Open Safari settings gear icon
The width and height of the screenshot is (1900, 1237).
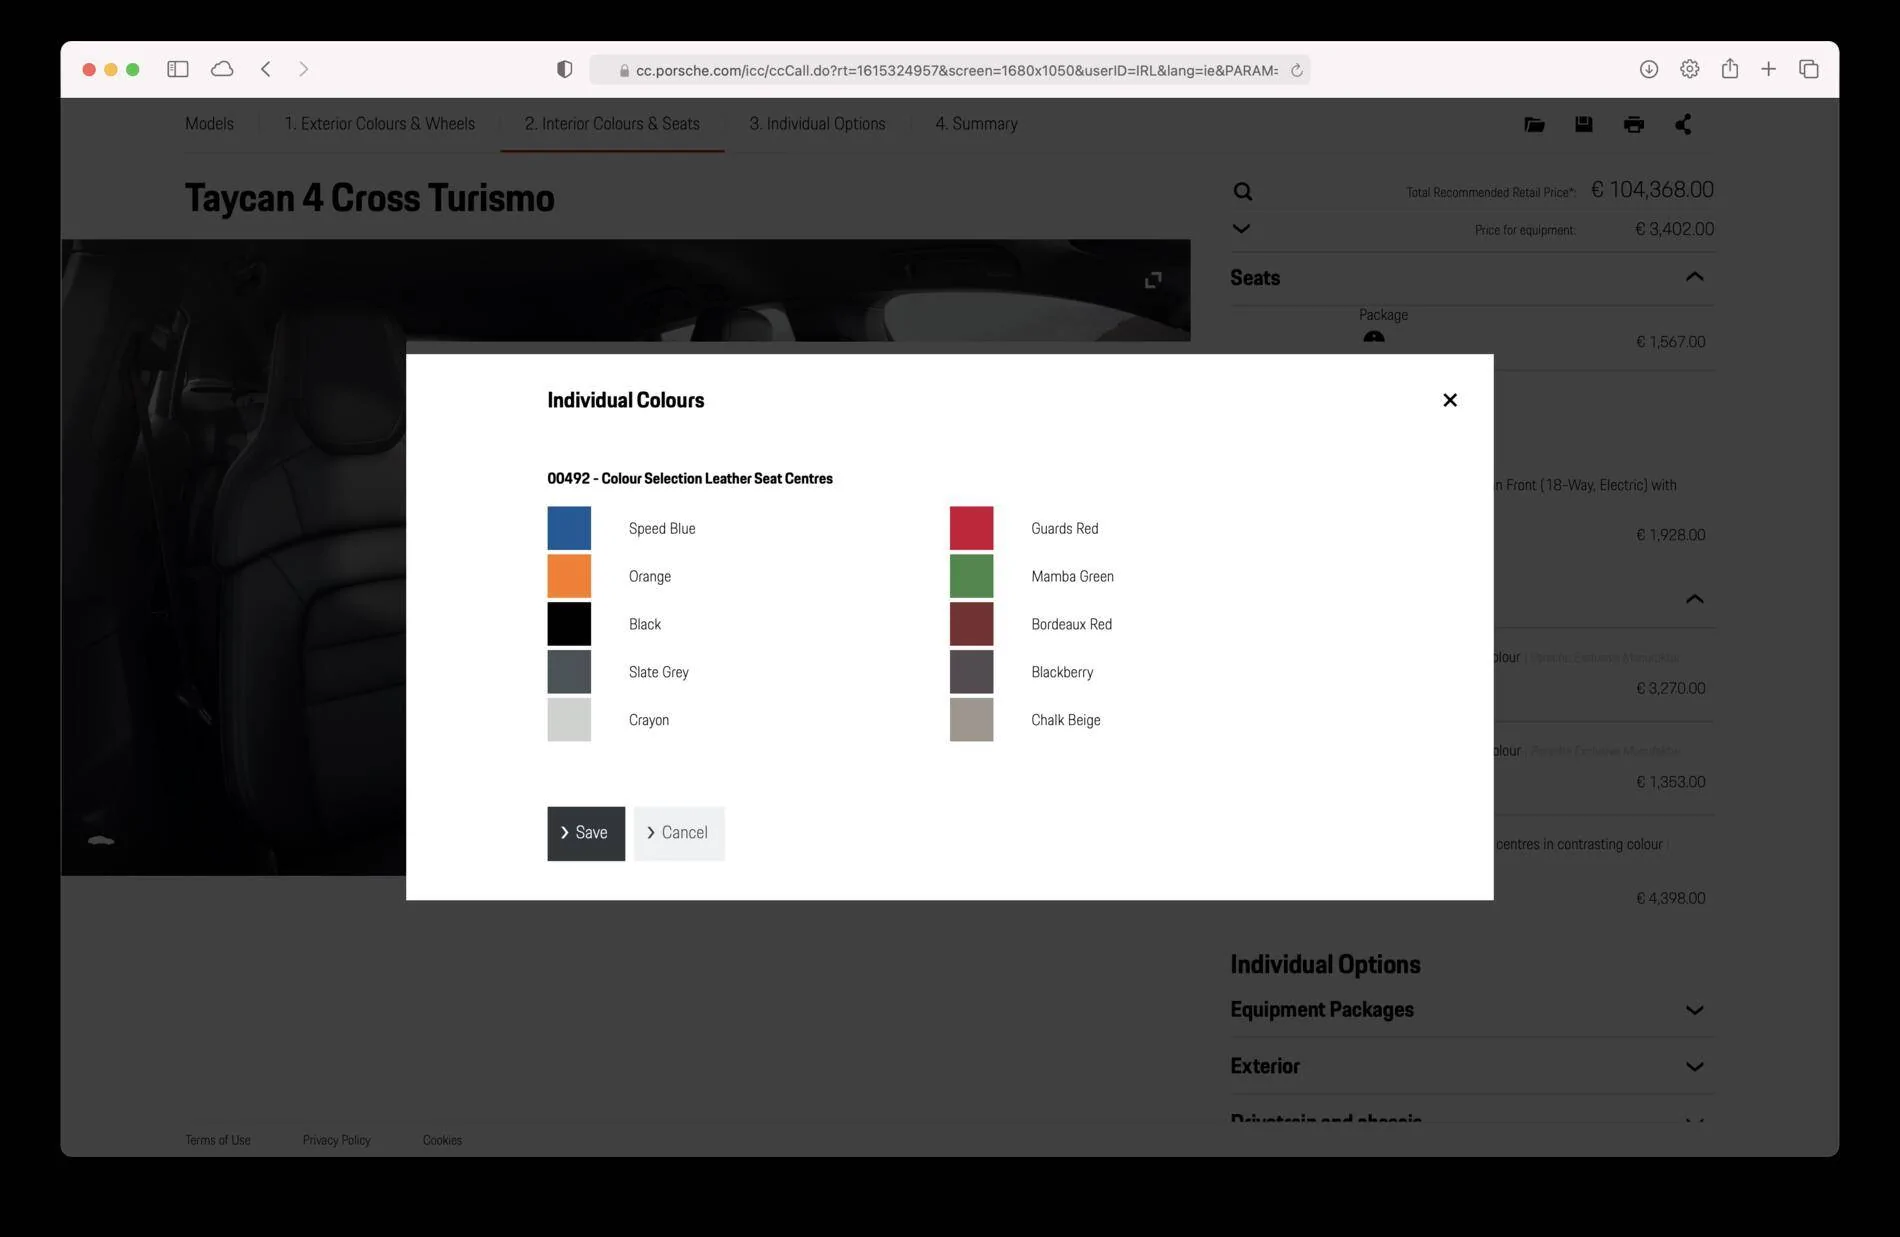coord(1689,69)
